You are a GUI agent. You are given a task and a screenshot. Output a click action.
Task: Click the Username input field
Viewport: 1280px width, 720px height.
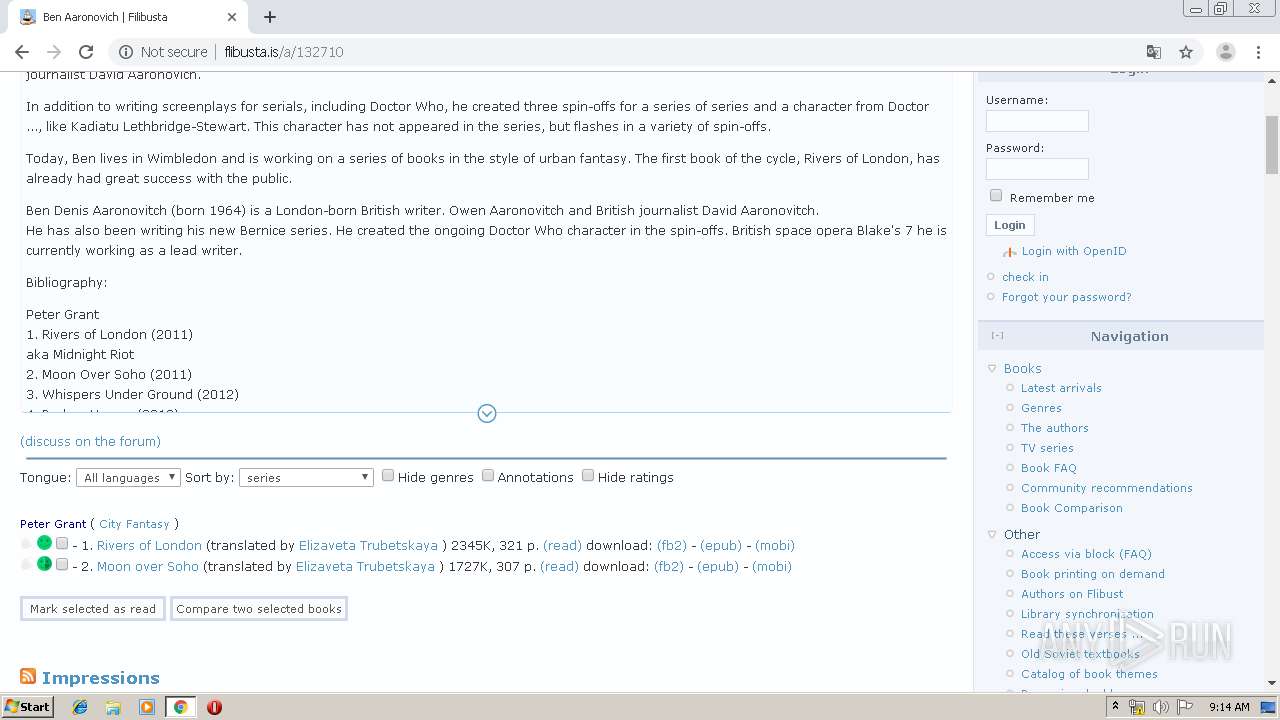point(1037,121)
